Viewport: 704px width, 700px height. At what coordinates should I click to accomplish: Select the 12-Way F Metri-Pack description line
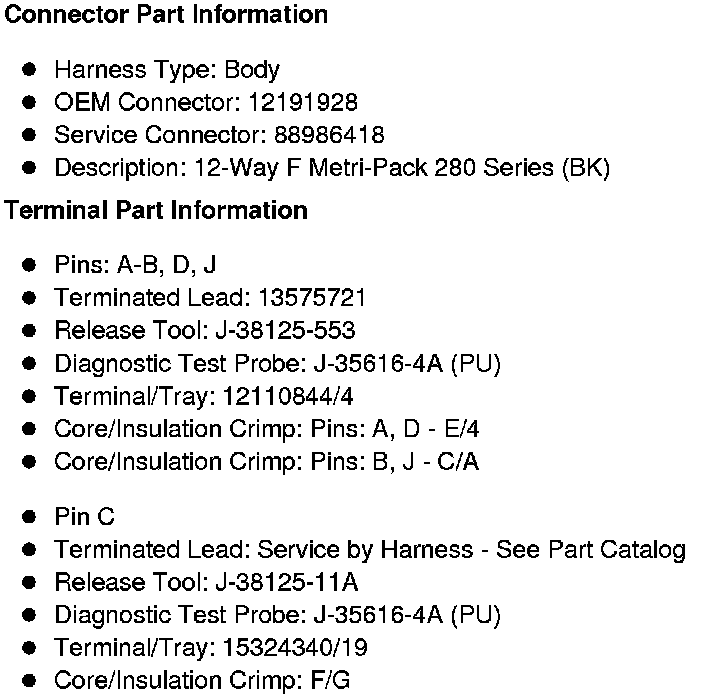click(x=331, y=167)
